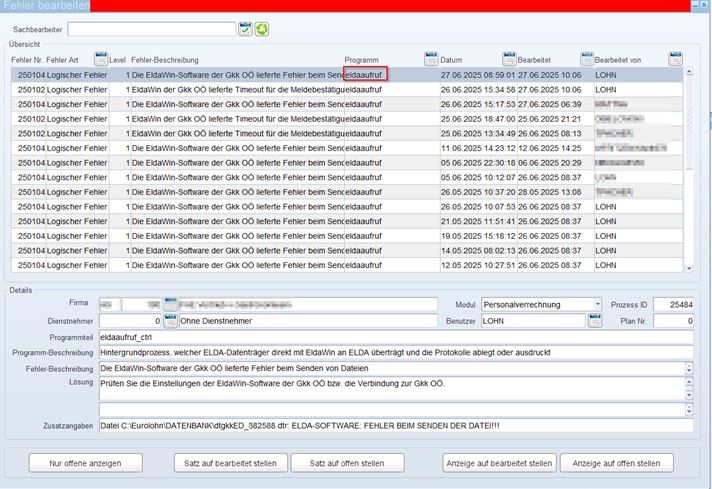Click the green refresh icon beside Sachbearbeiter
The image size is (712, 489).
point(262,30)
